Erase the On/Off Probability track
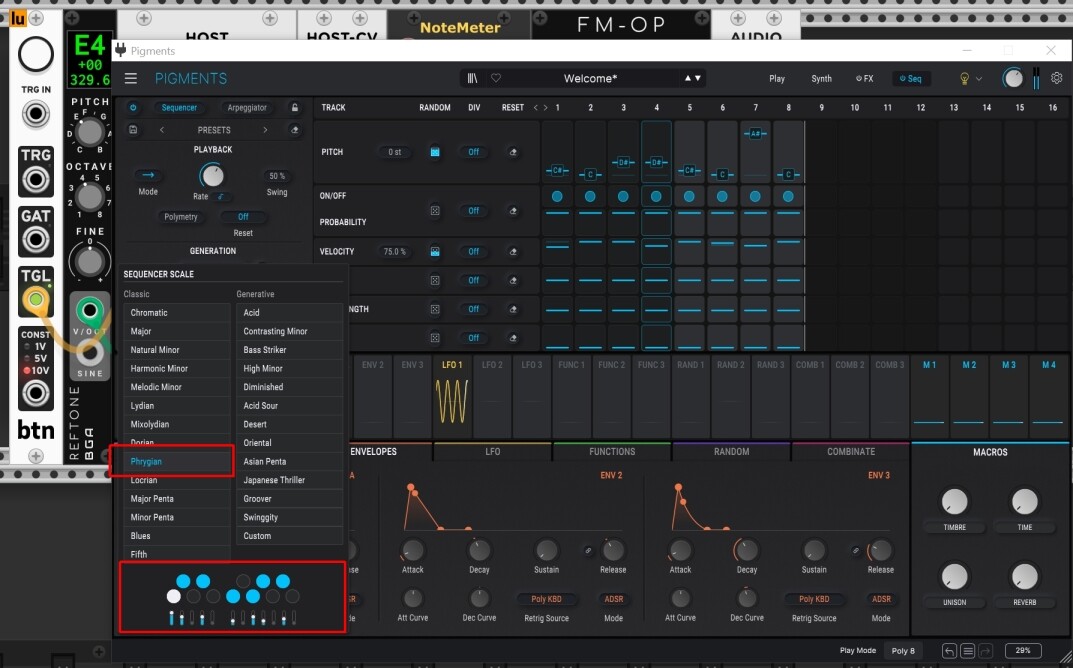 tap(513, 211)
